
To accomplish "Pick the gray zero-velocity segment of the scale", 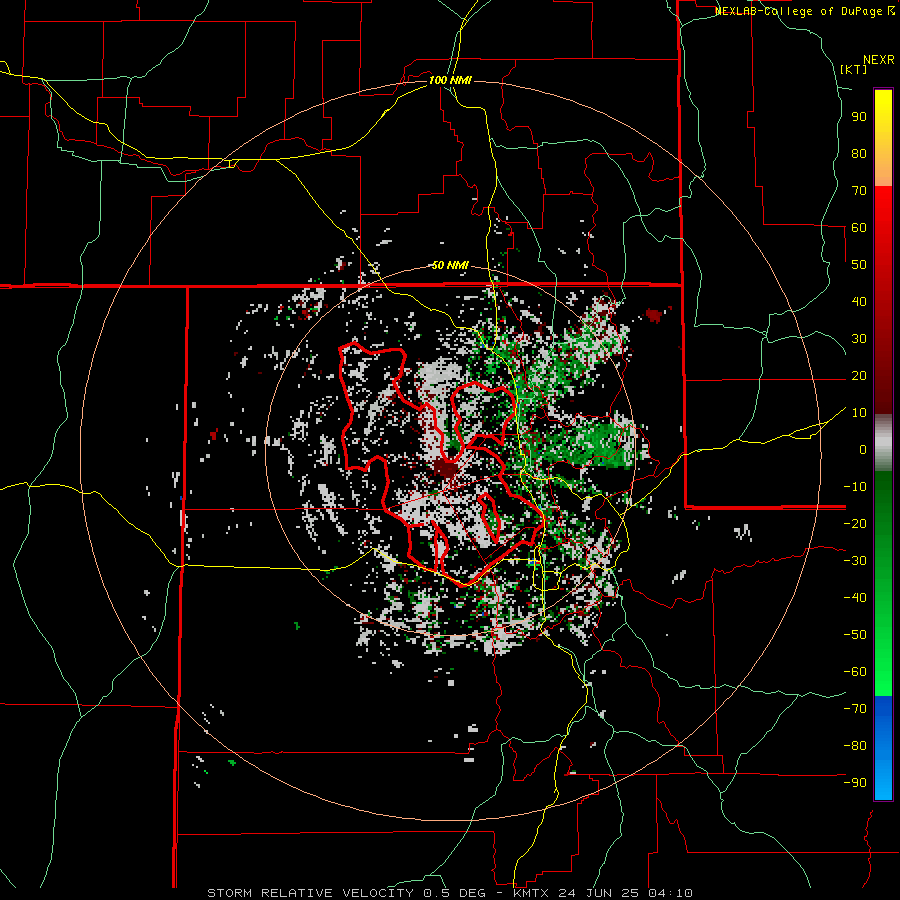I will point(883,442).
